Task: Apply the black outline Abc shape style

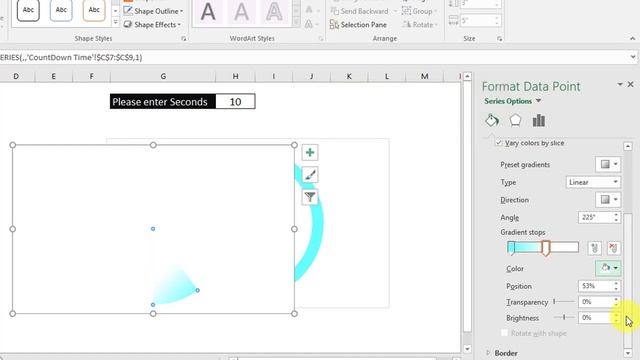Action: [28, 10]
